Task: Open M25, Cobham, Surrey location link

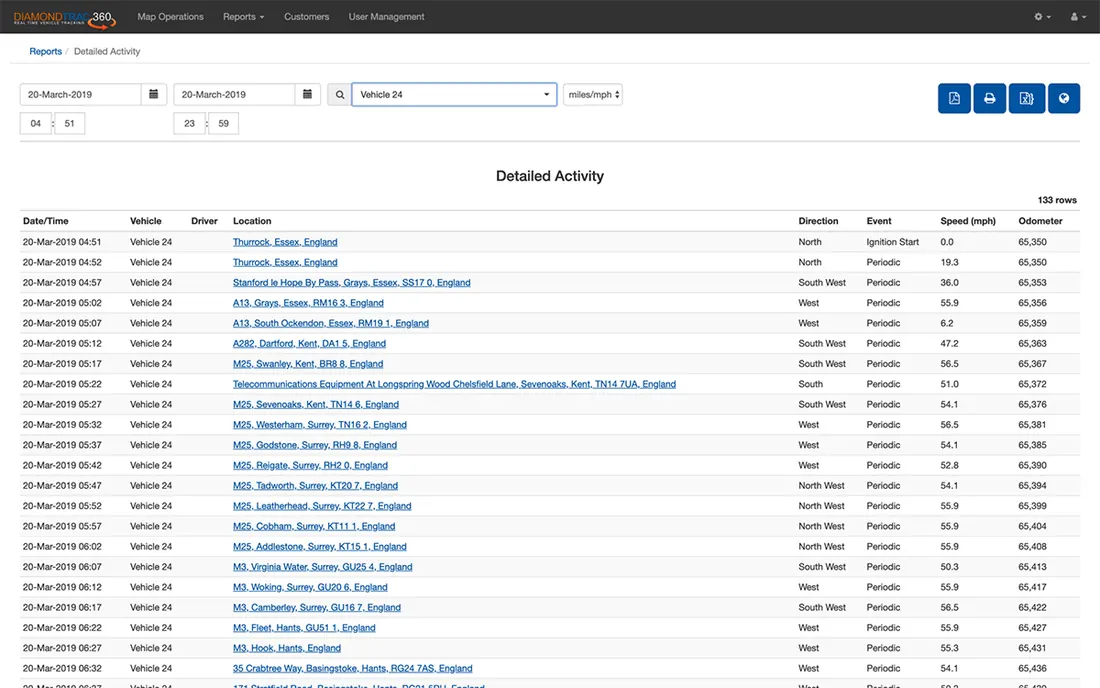Action: (314, 527)
